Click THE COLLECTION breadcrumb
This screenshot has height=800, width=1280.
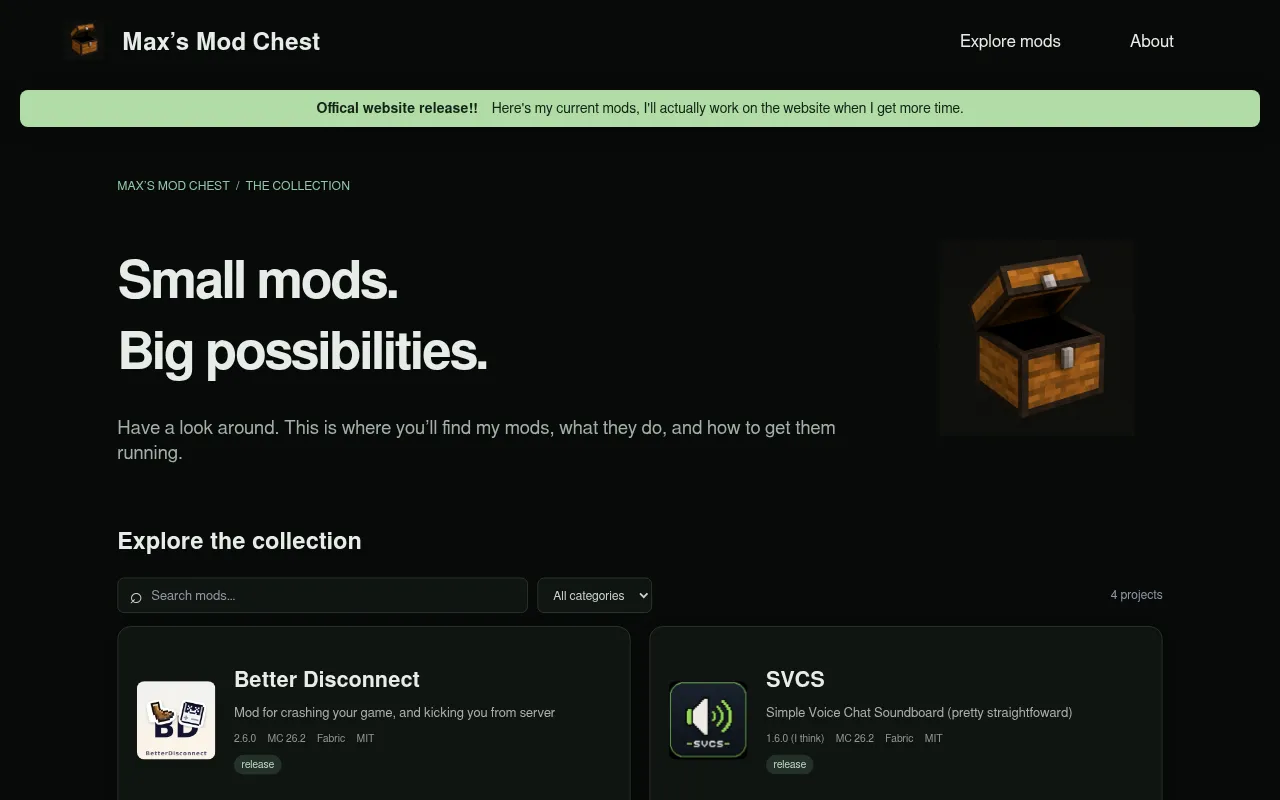tap(298, 186)
